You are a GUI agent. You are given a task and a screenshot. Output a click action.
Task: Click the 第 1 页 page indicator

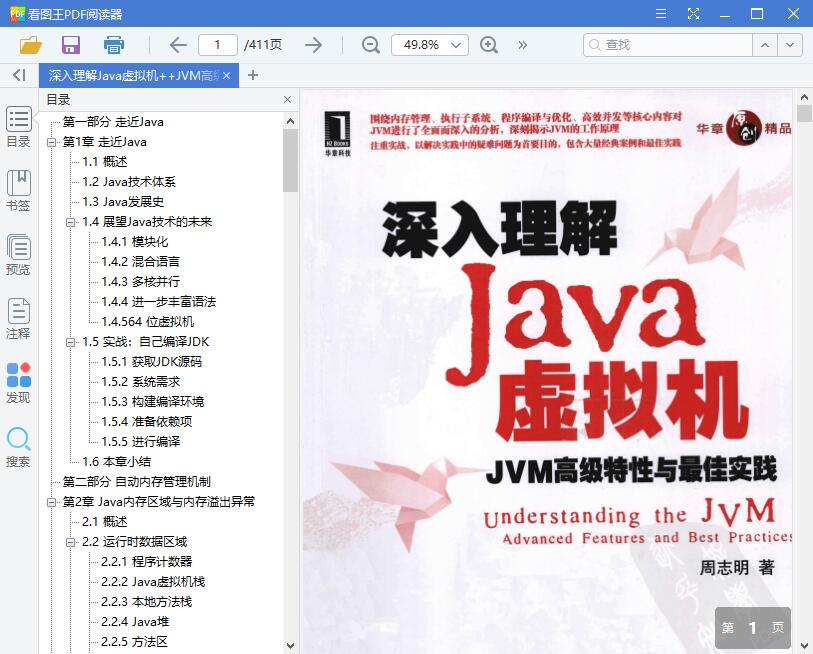[x=752, y=628]
